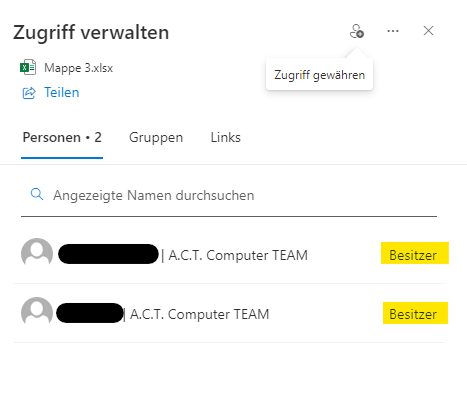
Task: Click the Excel file icon for Mappe 3.xlsx
Action: coord(28,67)
